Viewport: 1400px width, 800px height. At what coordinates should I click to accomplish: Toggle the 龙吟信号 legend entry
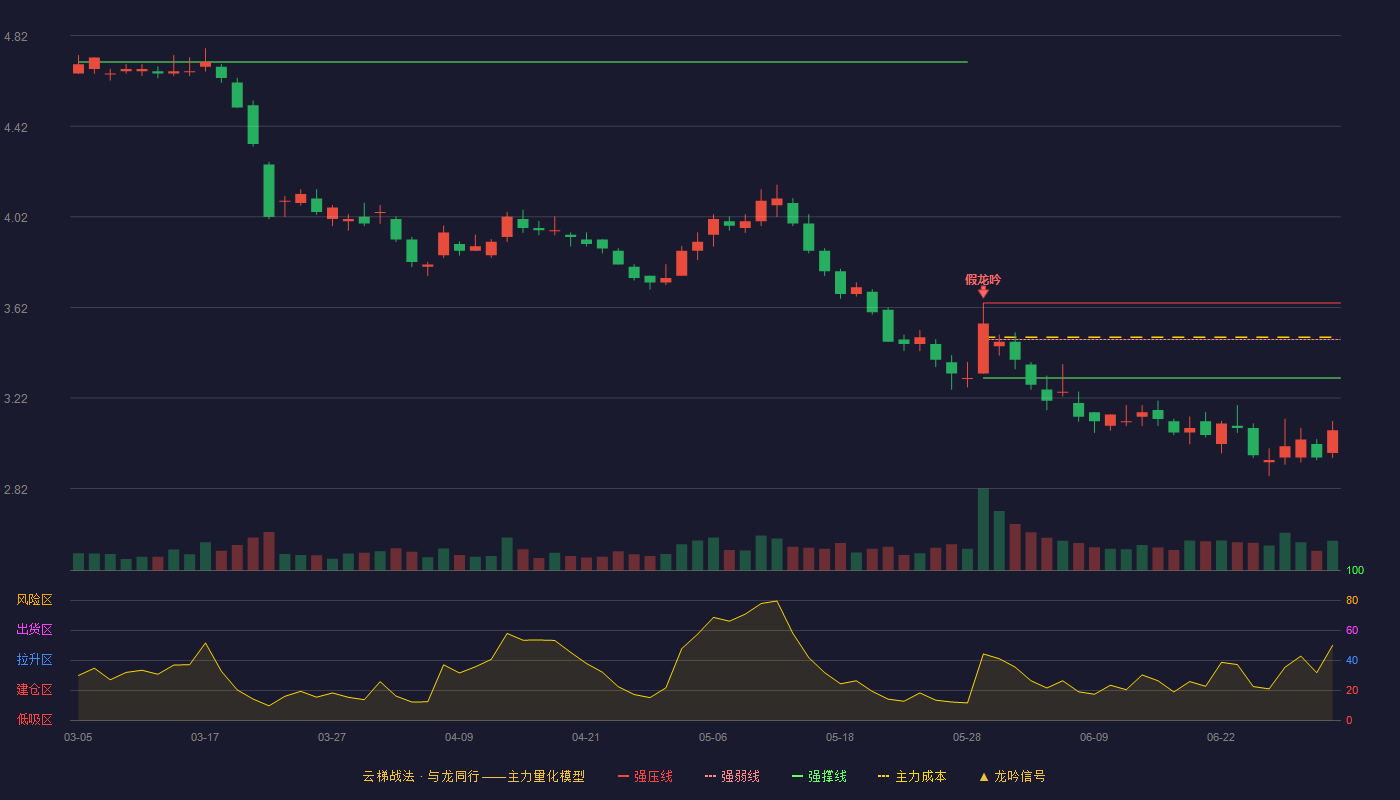[1012, 776]
